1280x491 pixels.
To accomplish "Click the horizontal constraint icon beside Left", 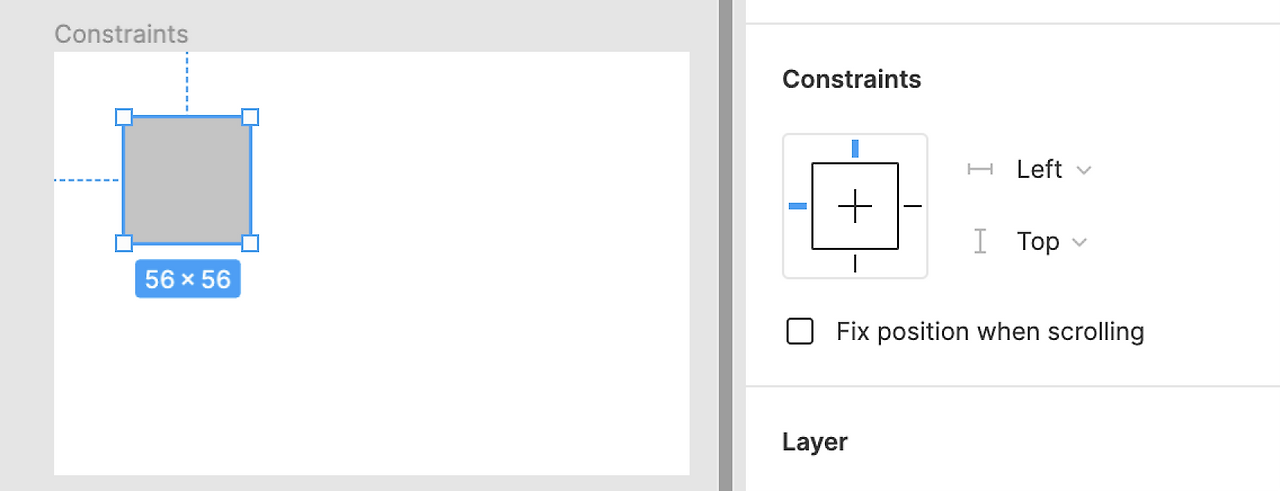I will pos(980,170).
